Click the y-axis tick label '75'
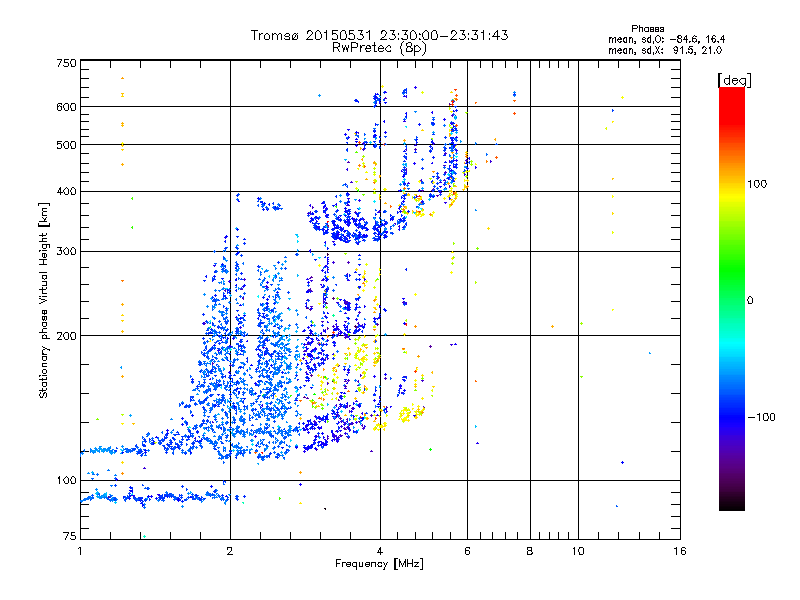The width and height of the screenshot is (800, 600). (x=70, y=536)
